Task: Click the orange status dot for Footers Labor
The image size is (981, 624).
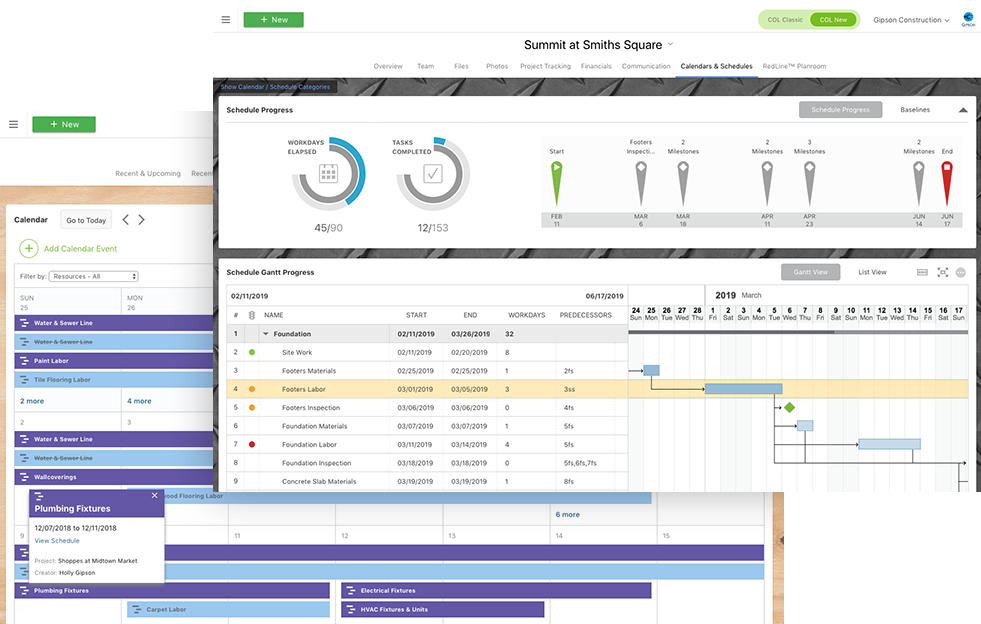Action: point(252,389)
